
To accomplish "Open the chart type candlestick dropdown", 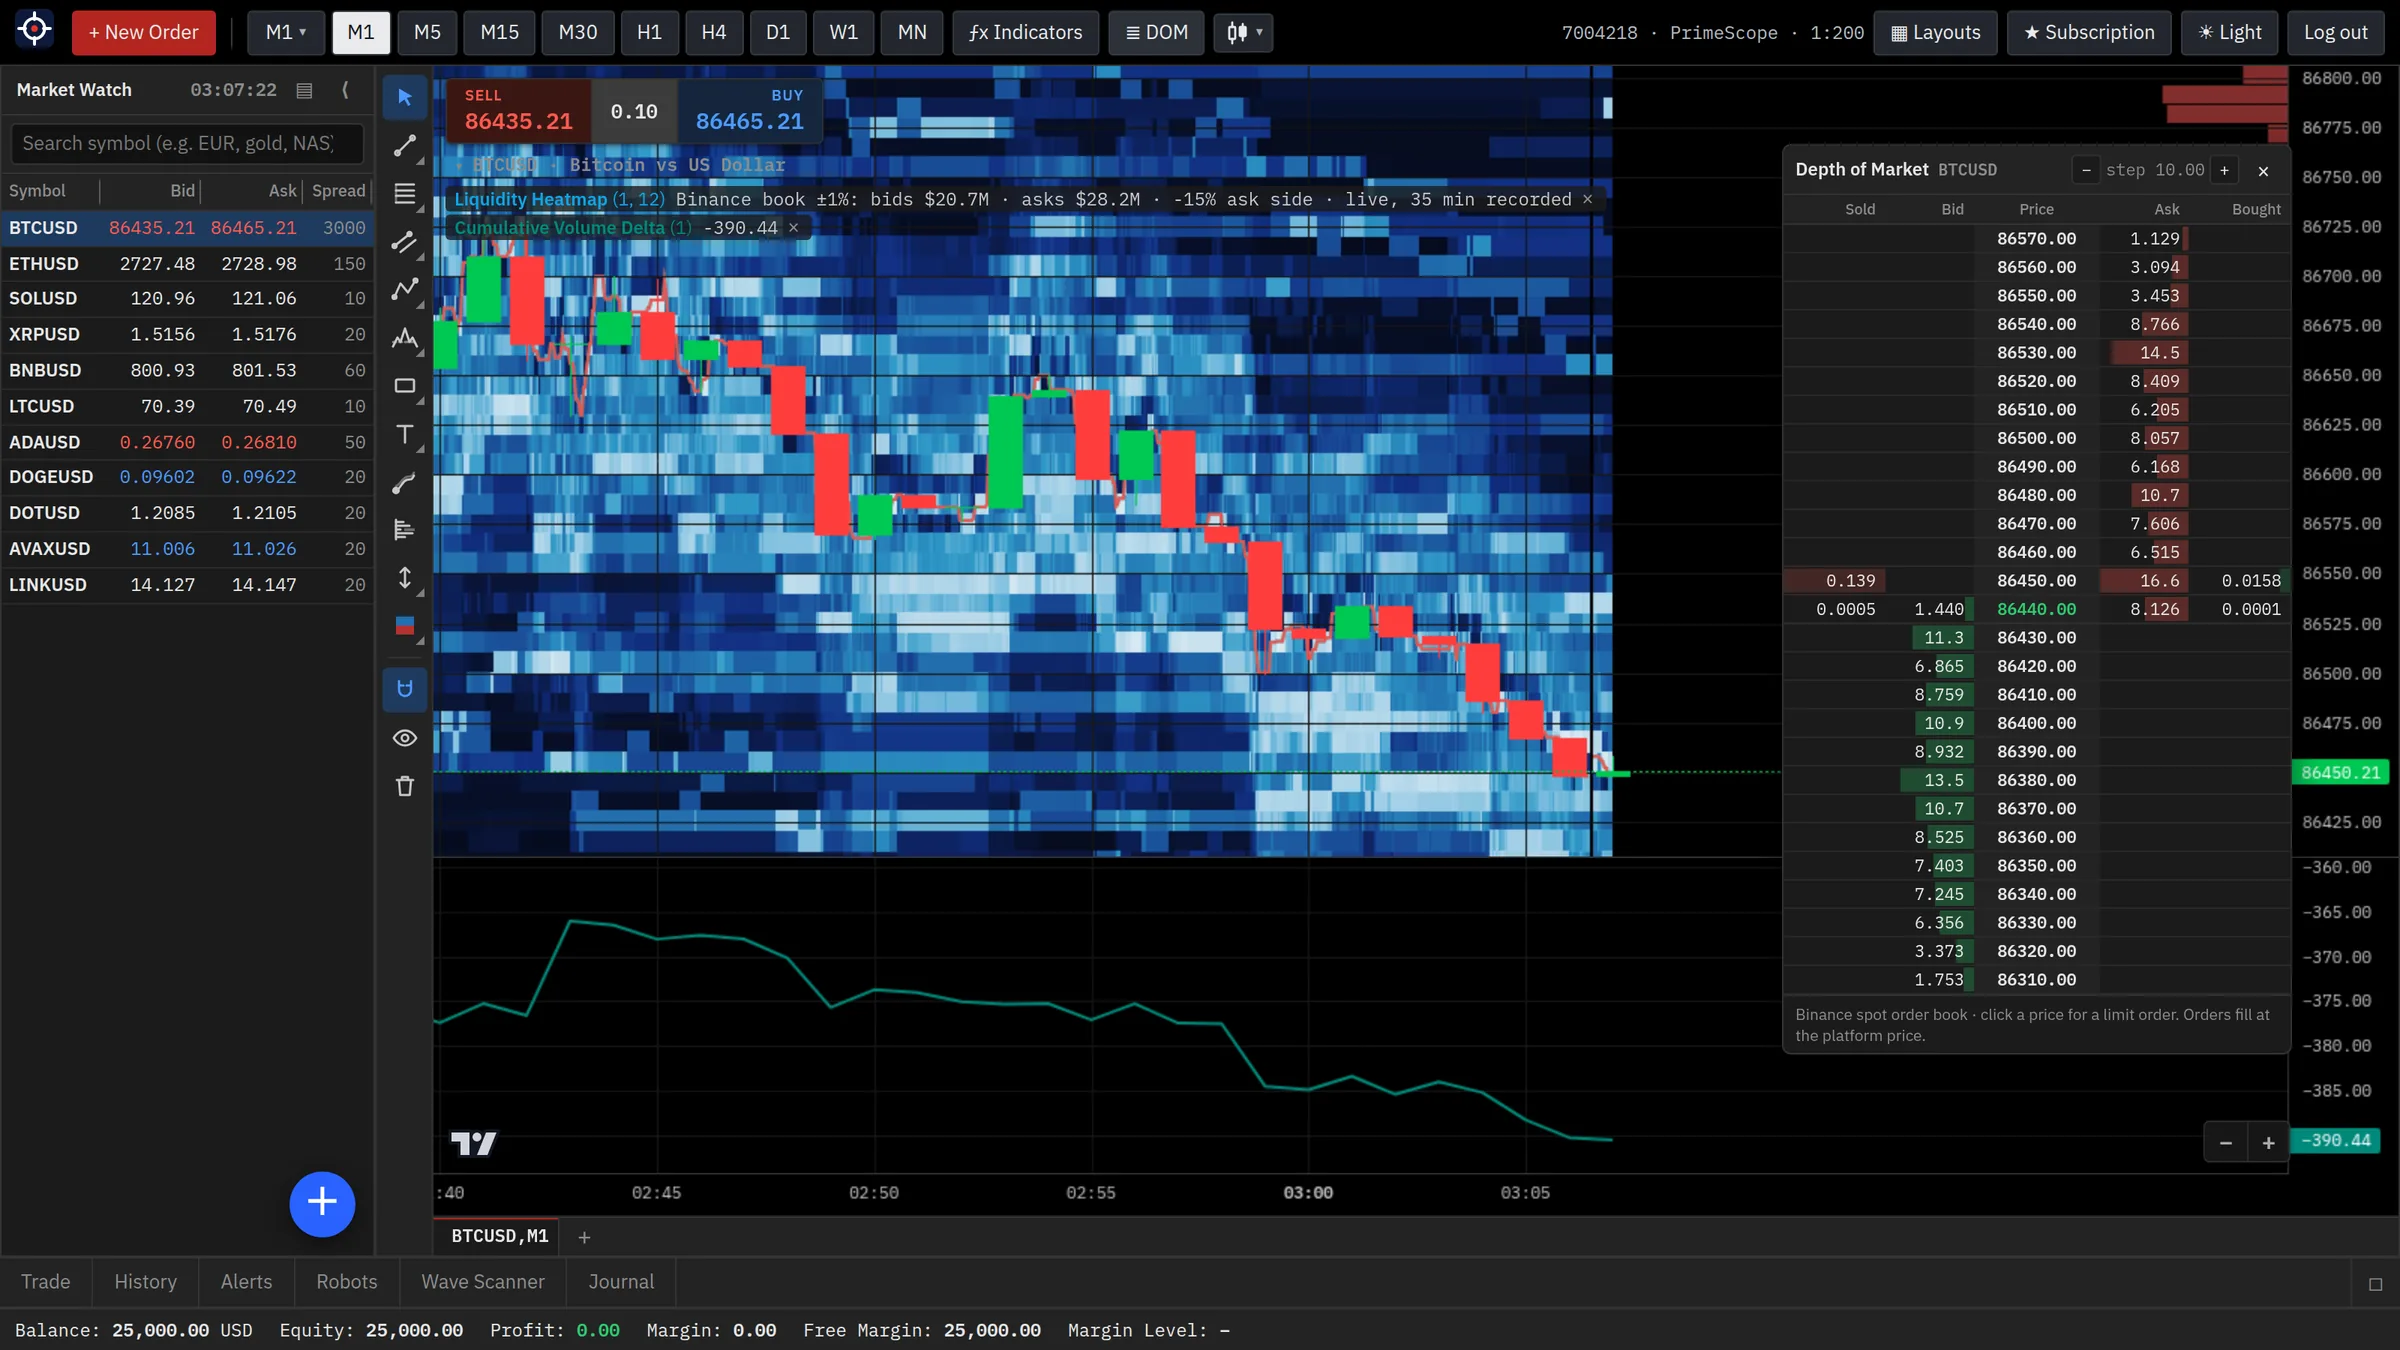I will tap(1243, 32).
